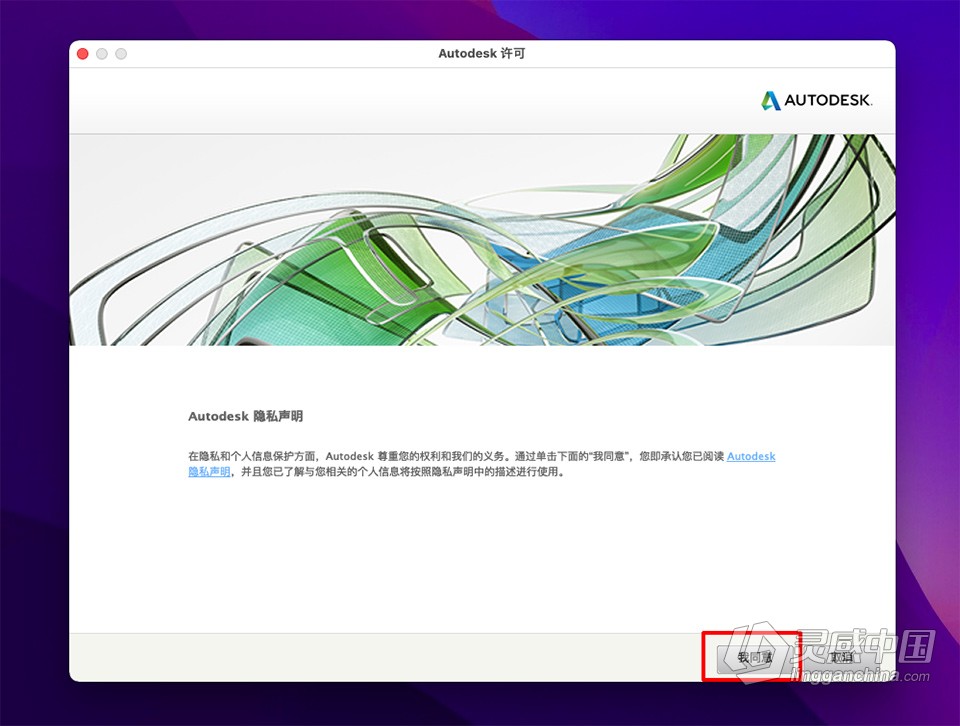
Task: Click the 我同意 (I Agree) button
Action: pyautogui.click(x=755, y=657)
